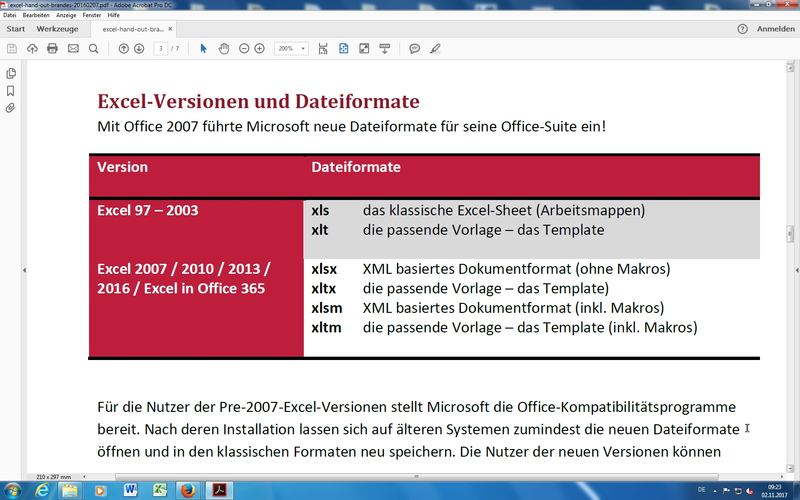Viewport: 800px width, 500px height.
Task: Open Windows Explorer folder in taskbar
Action: tap(70, 491)
